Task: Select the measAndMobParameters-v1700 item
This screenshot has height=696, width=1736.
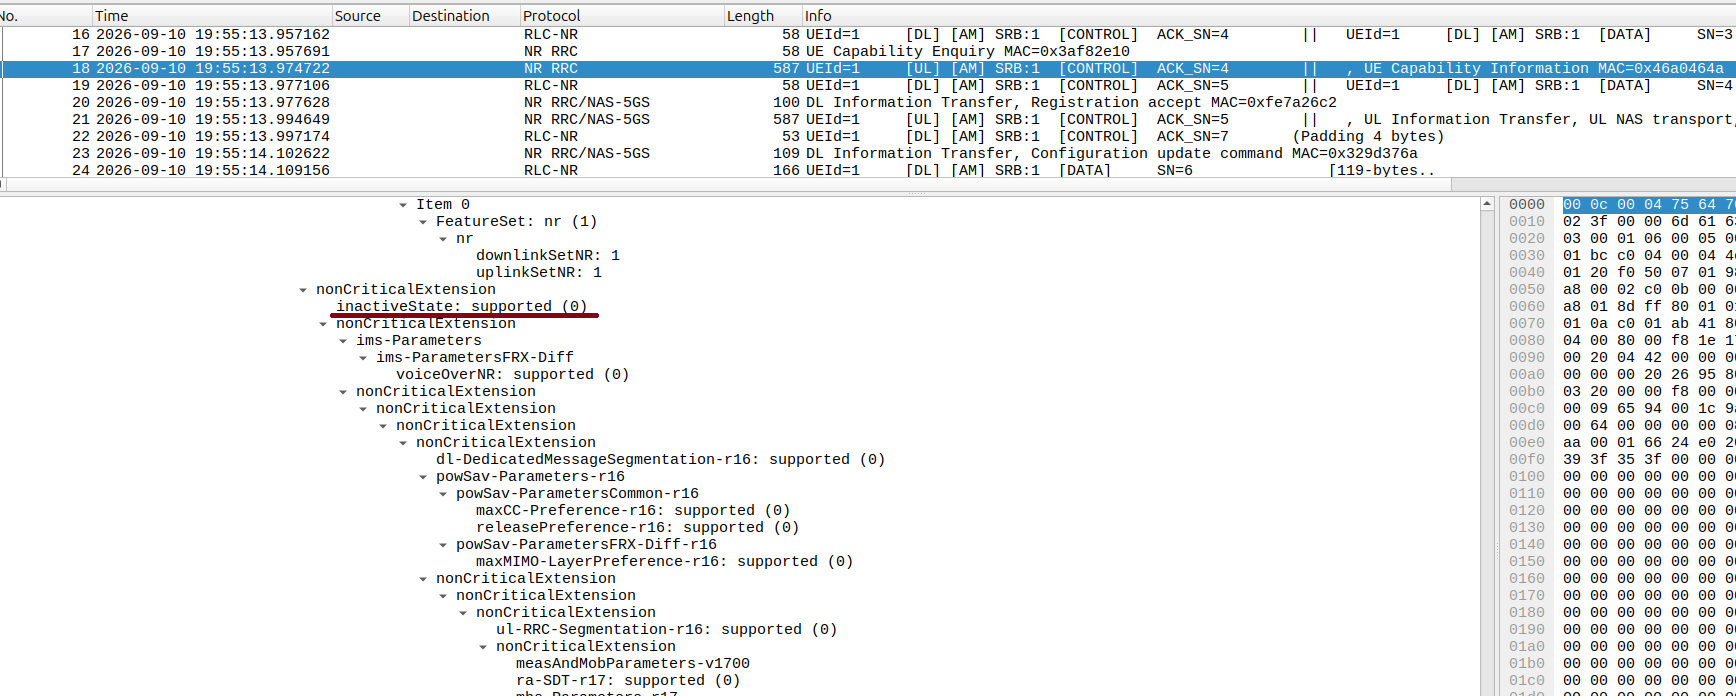Action: pyautogui.click(x=633, y=664)
